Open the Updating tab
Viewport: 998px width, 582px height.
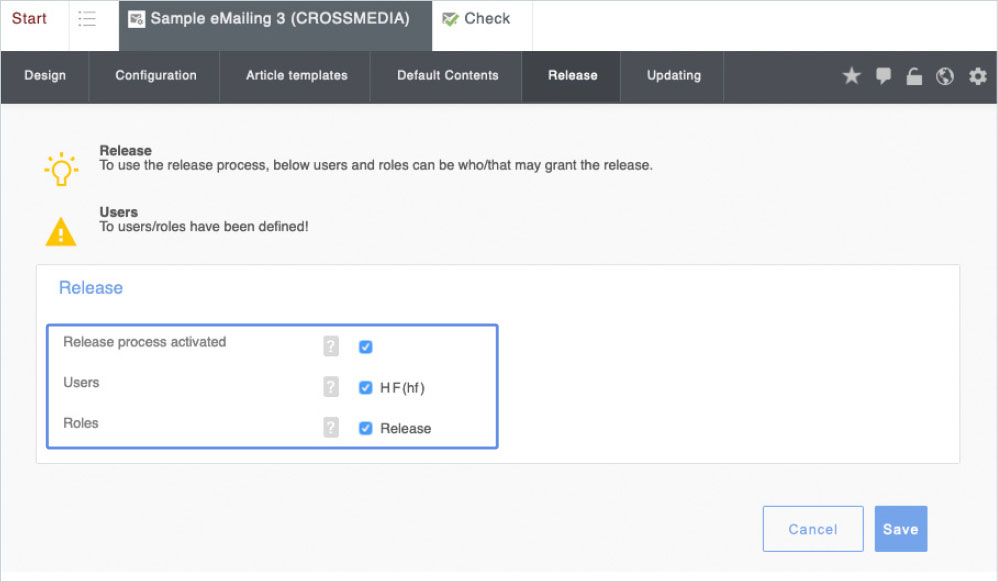[673, 76]
